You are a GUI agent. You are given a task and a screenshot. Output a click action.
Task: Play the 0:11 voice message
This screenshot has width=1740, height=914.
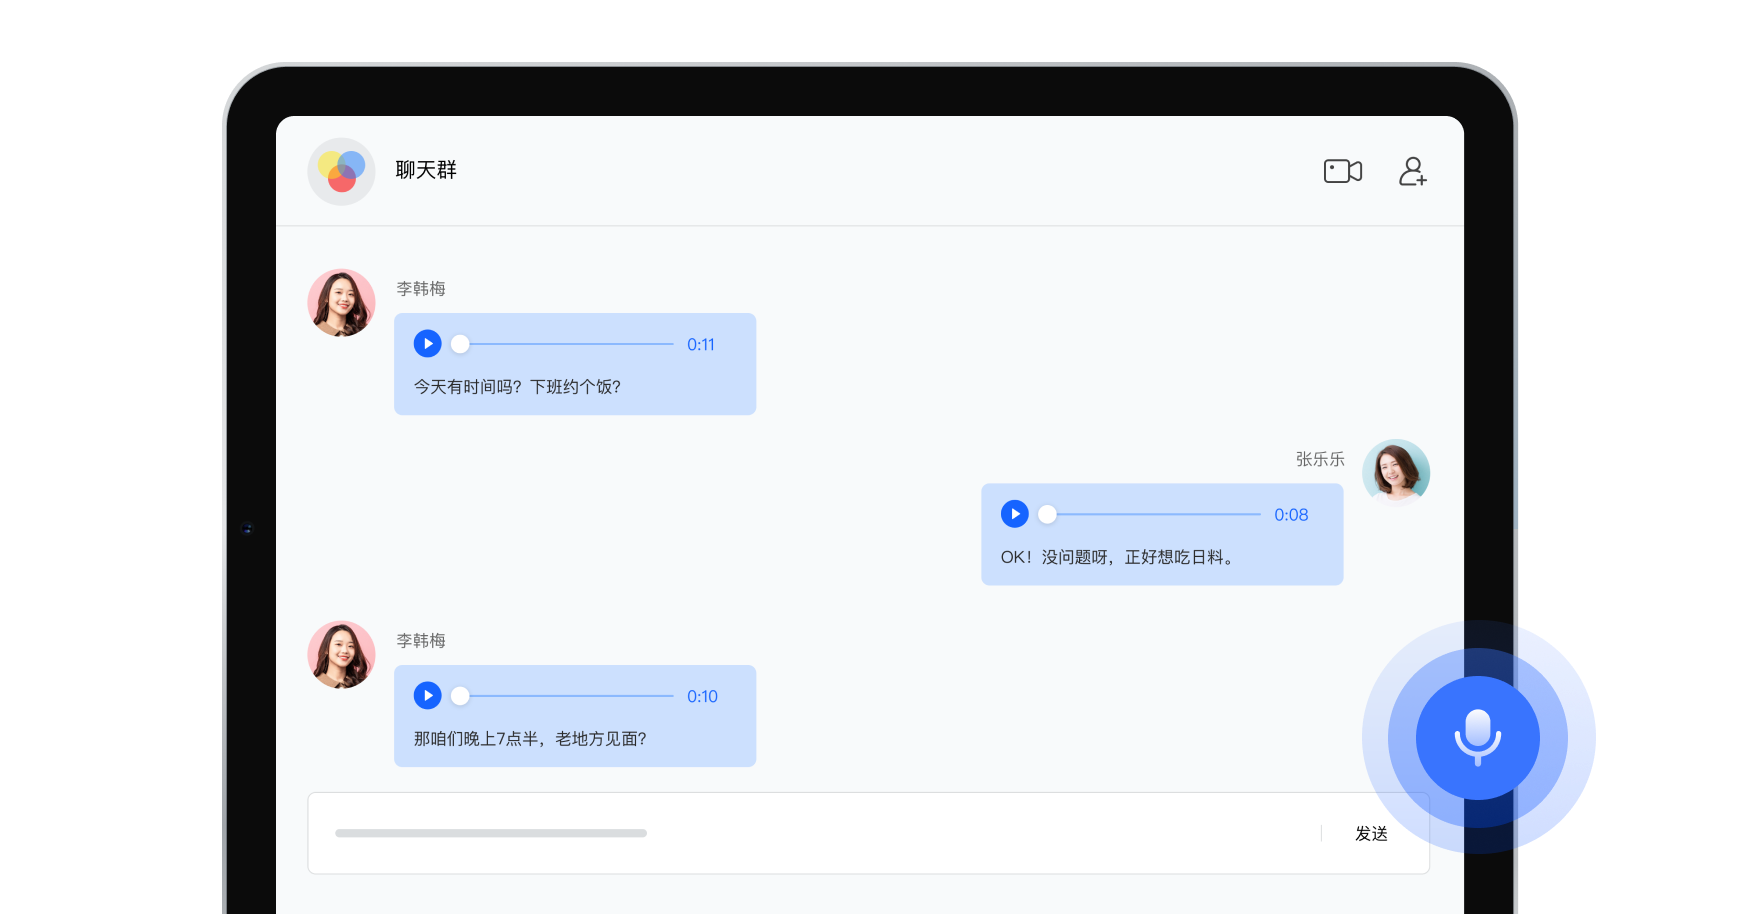tap(428, 344)
